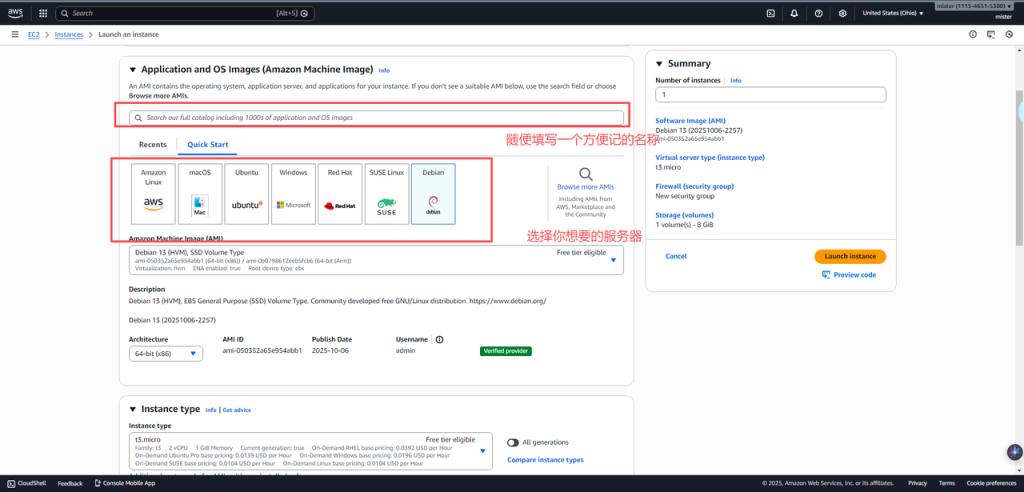
Task: Open CloudShell icon in top bar
Action: 771,13
